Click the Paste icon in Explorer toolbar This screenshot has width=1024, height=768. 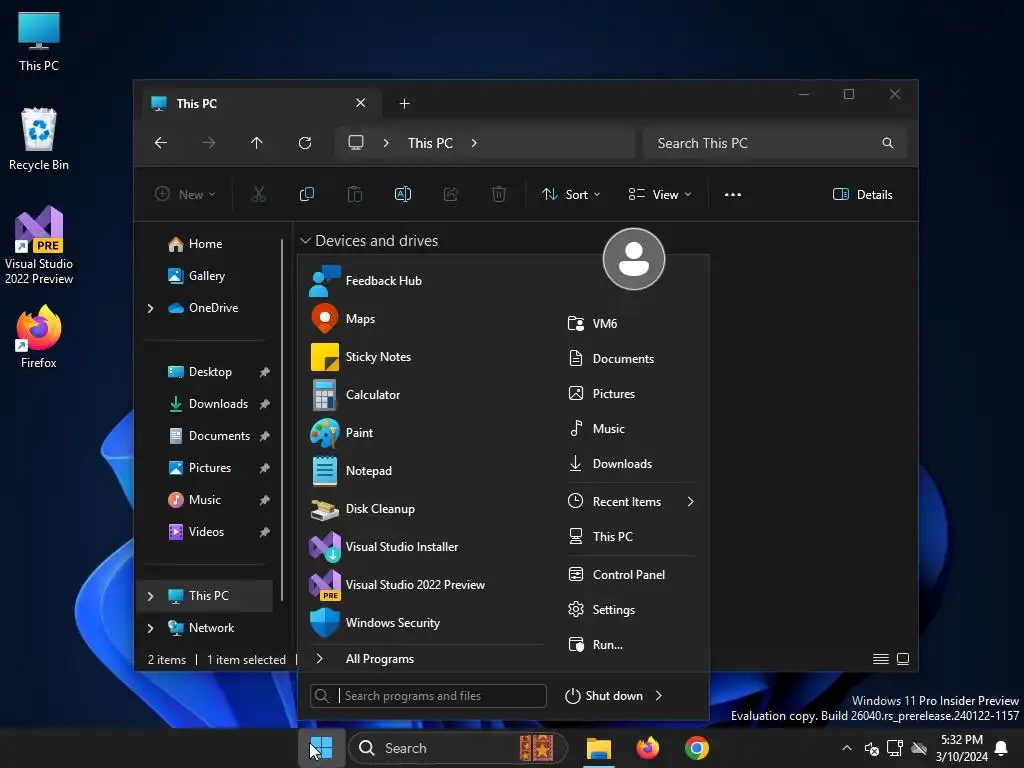[x=355, y=195]
